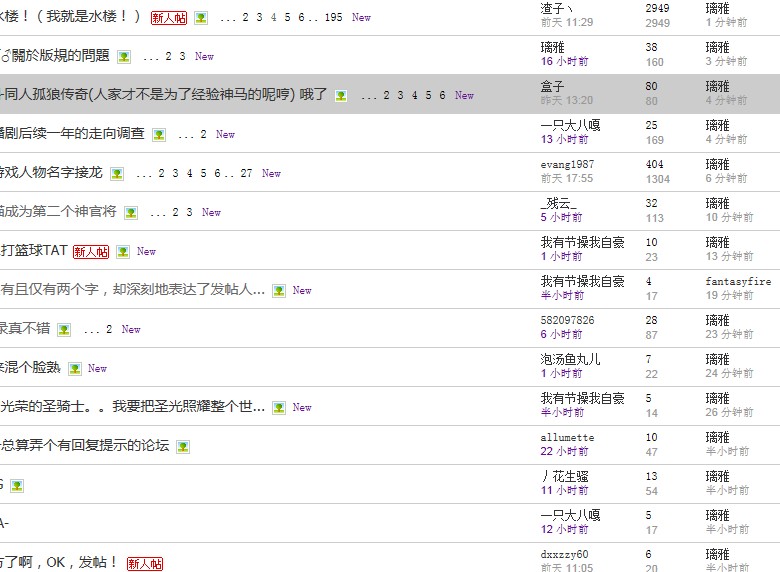
Task: Click post time 22 小时前
Action: pyautogui.click(x=564, y=451)
